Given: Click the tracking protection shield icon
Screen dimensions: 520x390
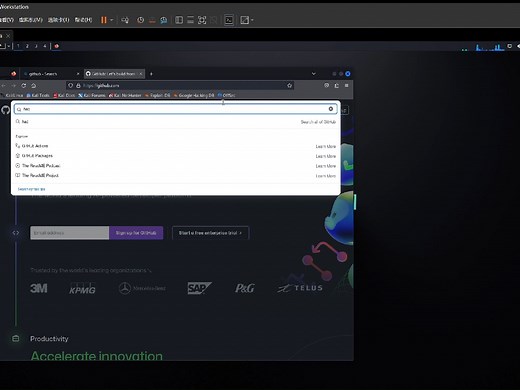Looking at the screenshot, I should 70,86.
